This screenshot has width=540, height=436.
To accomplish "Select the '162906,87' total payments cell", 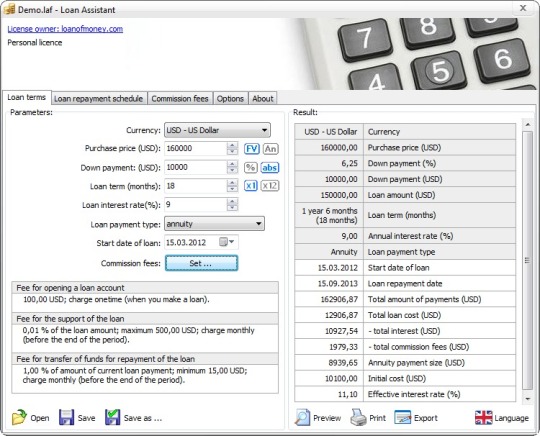I will pyautogui.click(x=329, y=299).
